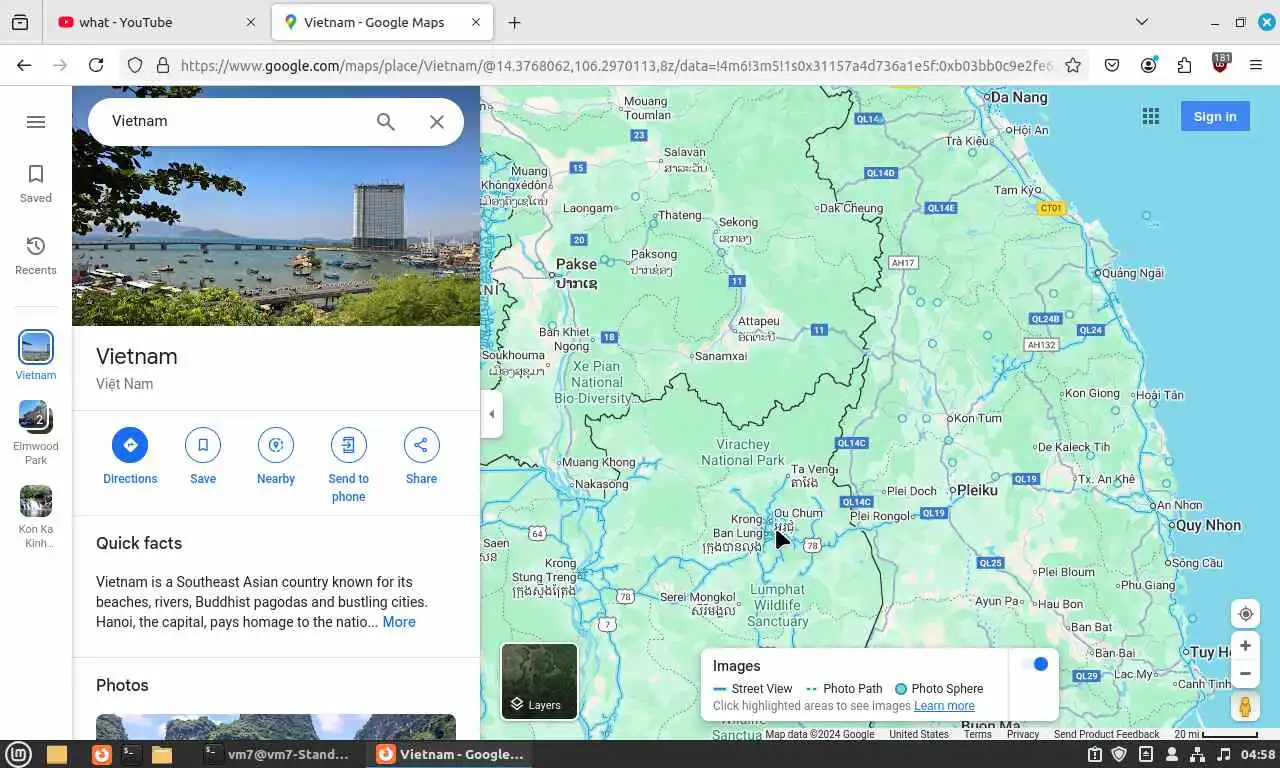Open the Extensions puzzle icon
Image resolution: width=1280 pixels, height=768 pixels.
1184,65
